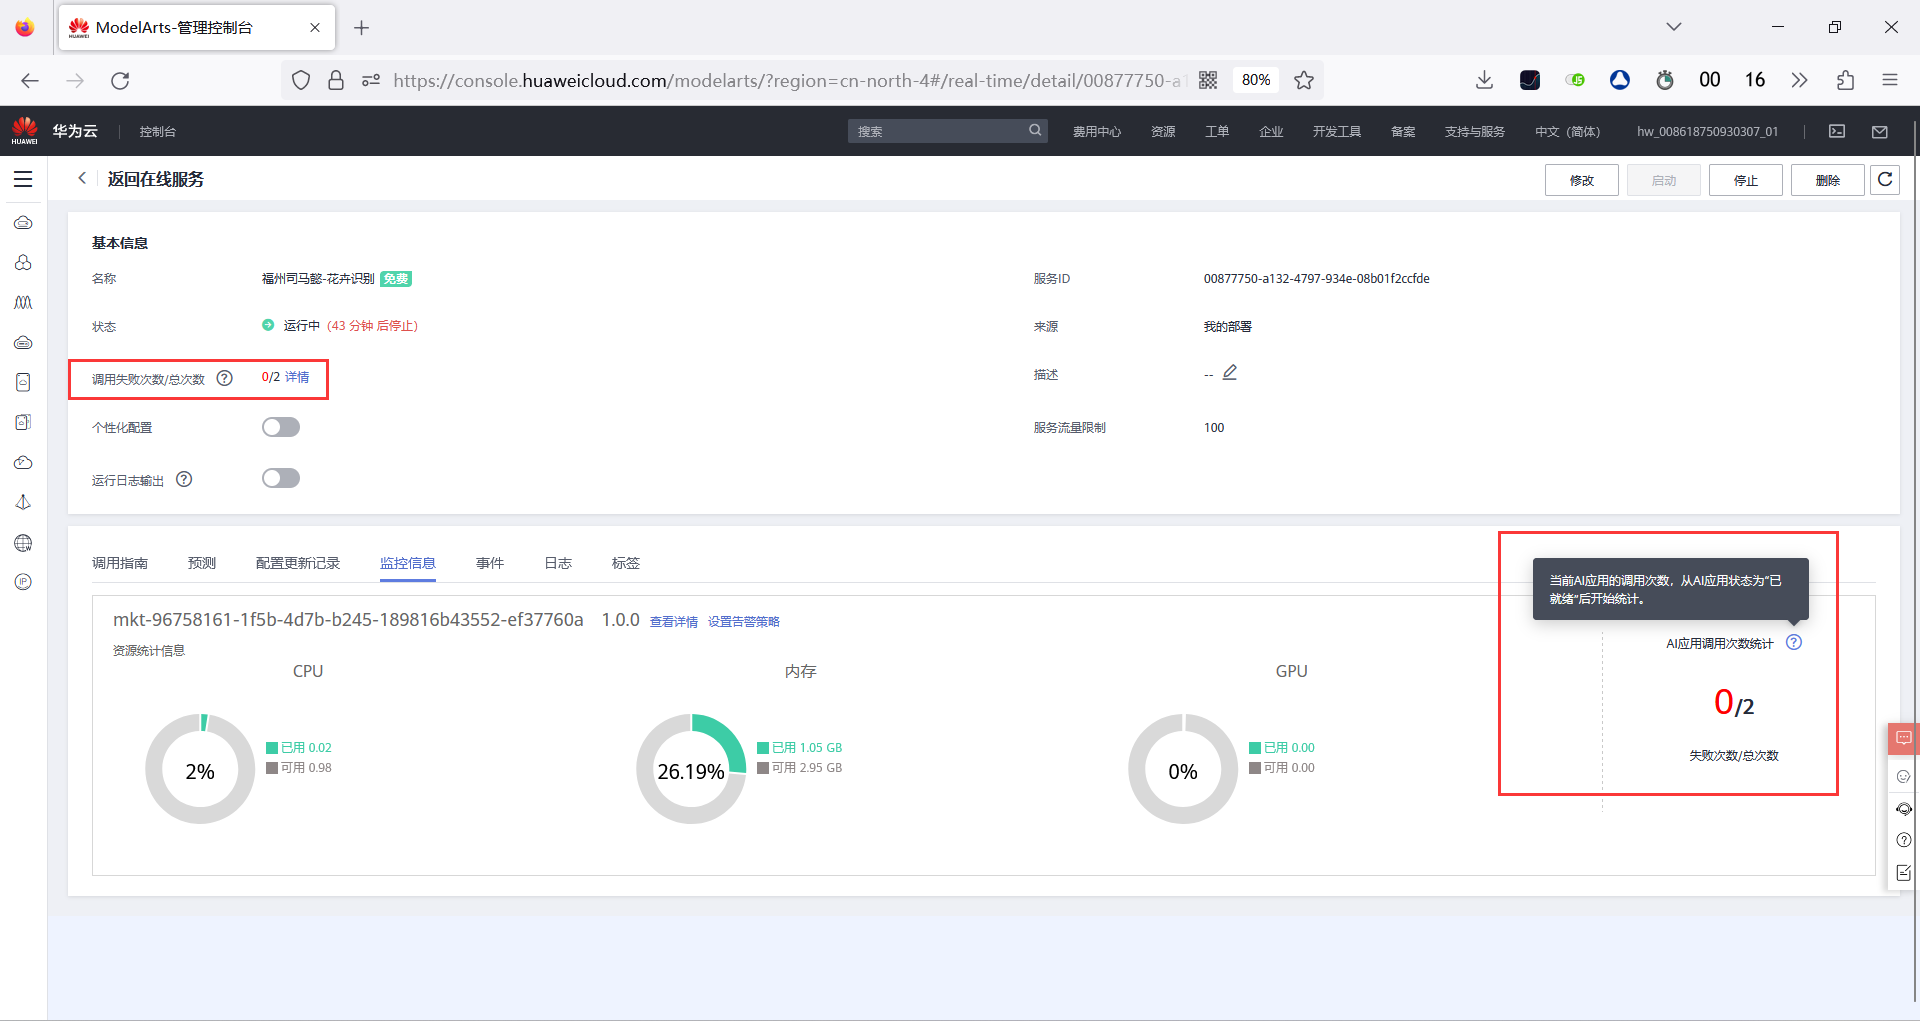The height and width of the screenshot is (1021, 1920).
Task: Click the refresh icon beside Delete button
Action: tap(1885, 180)
